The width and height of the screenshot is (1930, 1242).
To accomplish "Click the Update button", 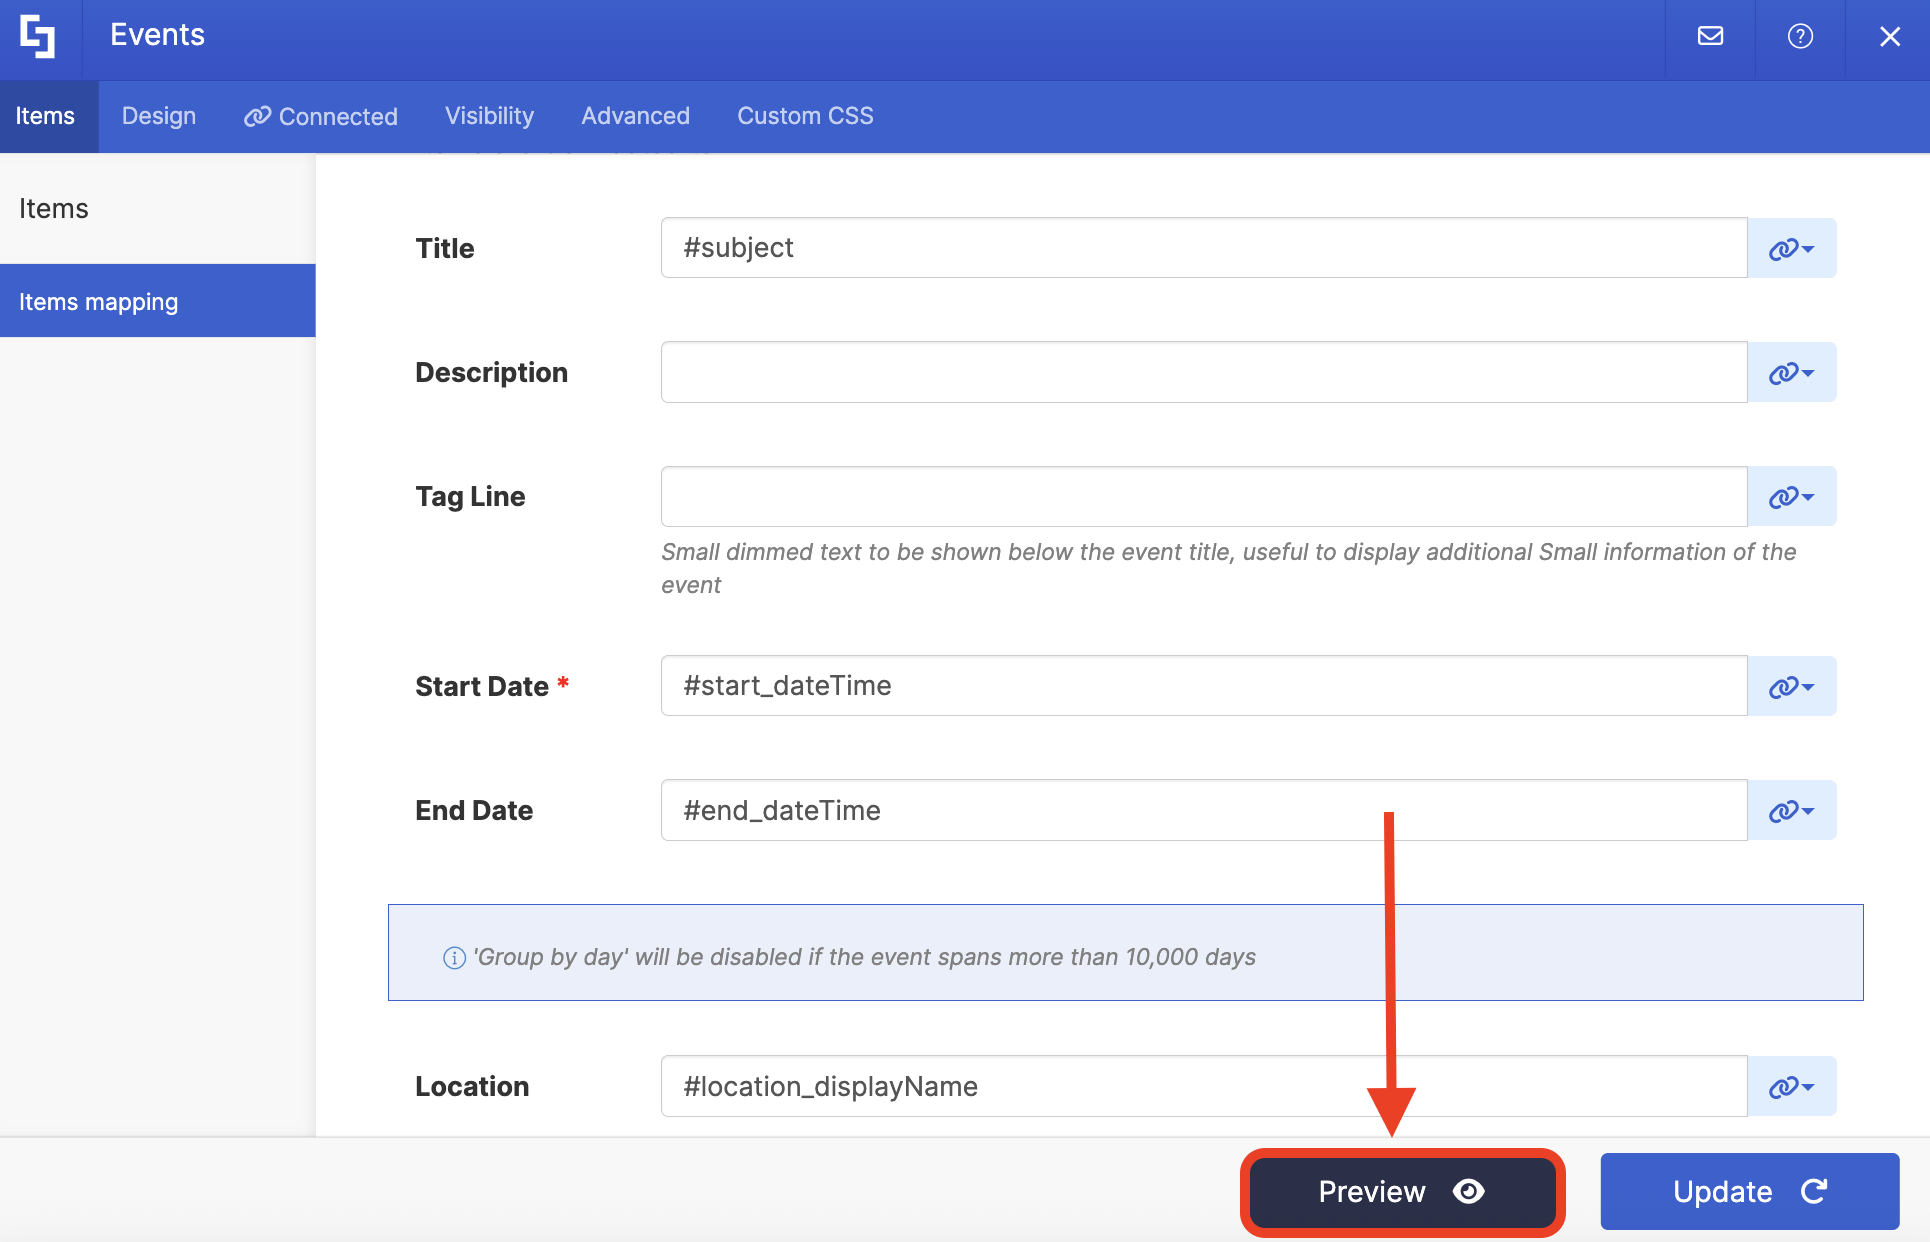I will click(1749, 1191).
